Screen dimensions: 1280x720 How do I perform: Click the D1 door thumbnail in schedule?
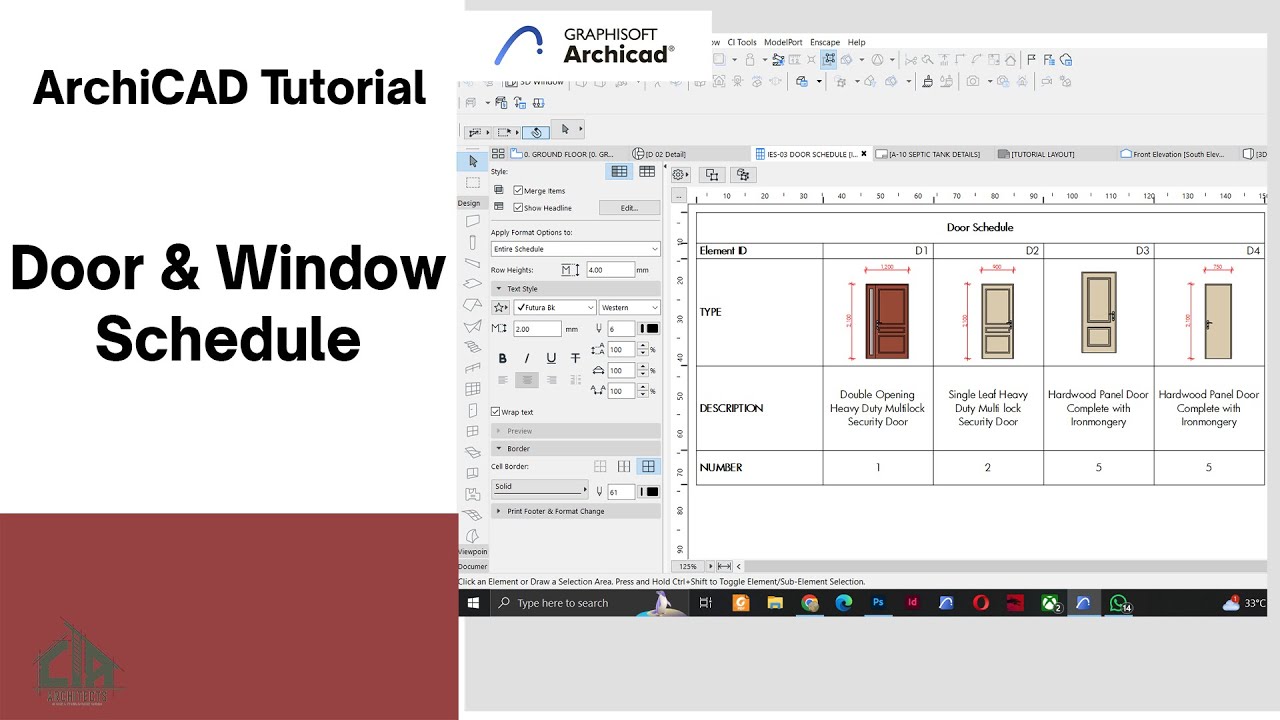click(x=886, y=320)
